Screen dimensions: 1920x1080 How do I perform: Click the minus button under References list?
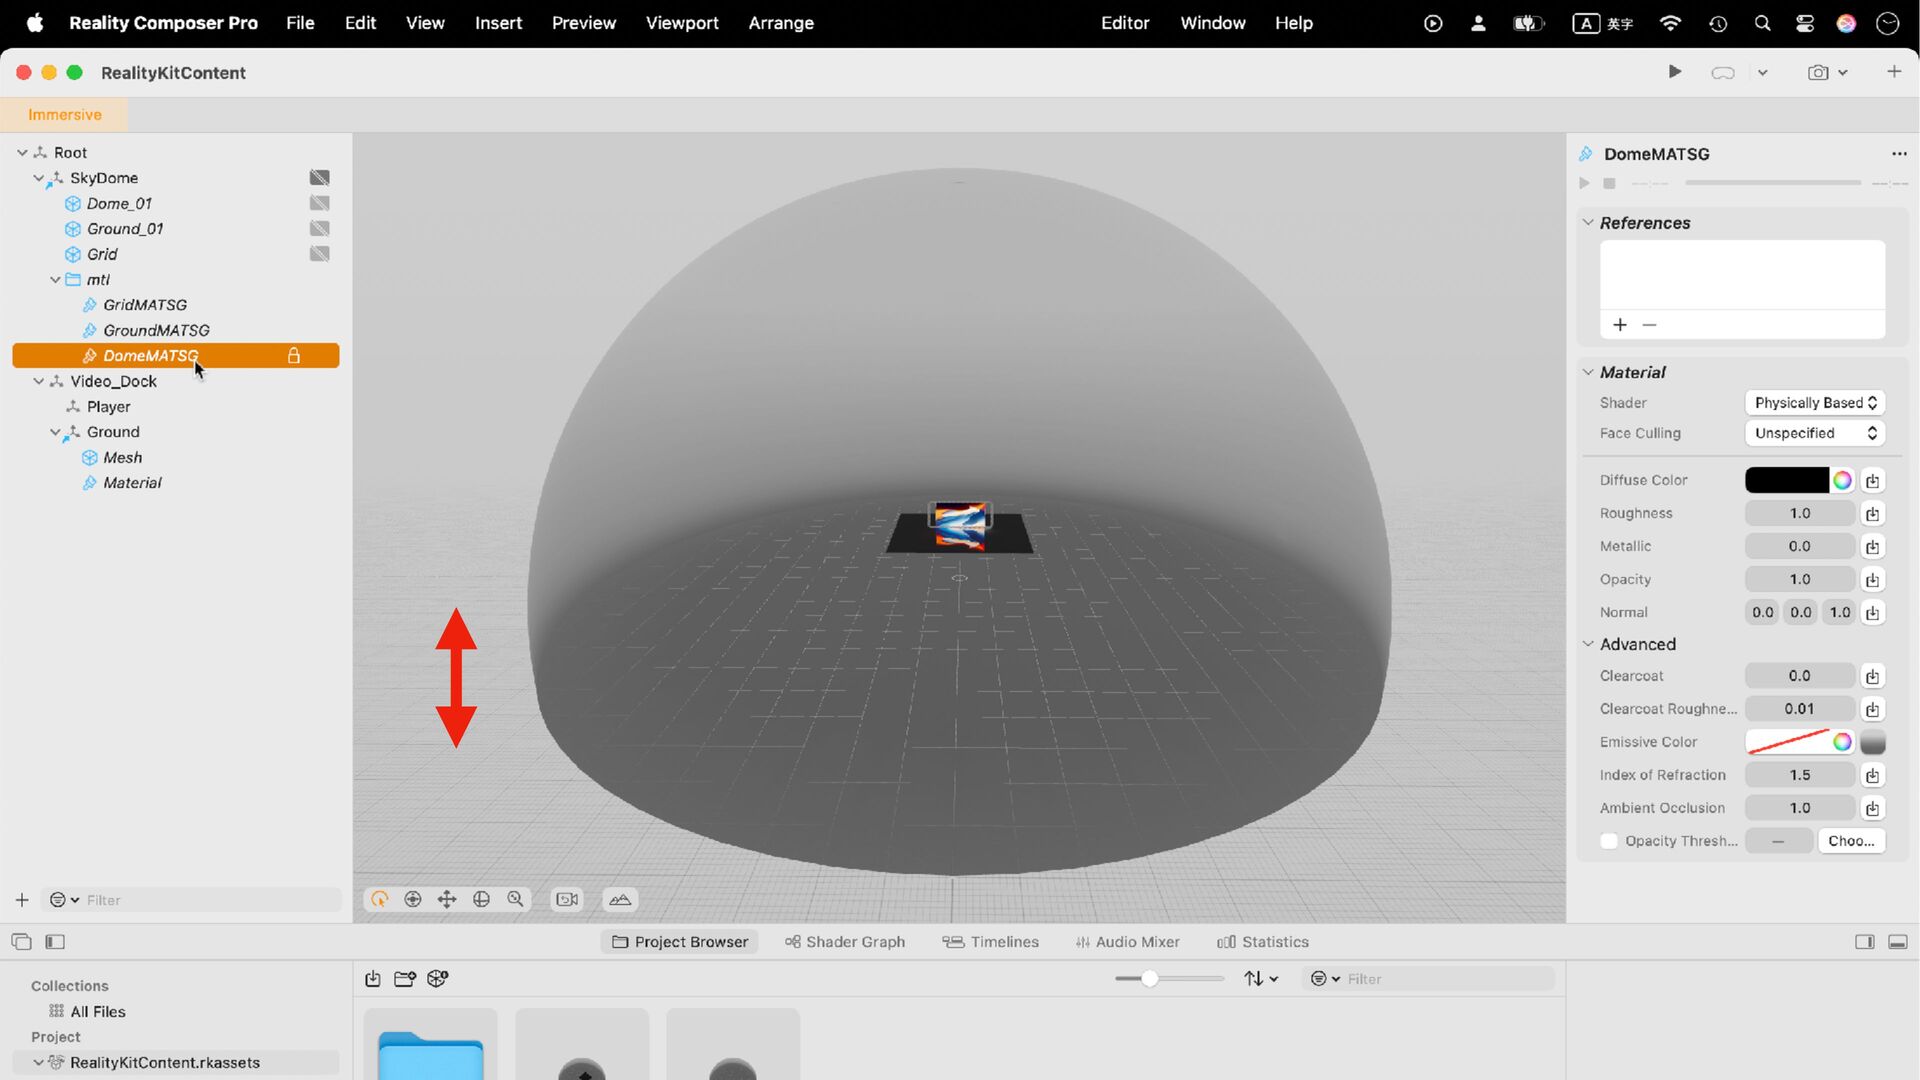[x=1650, y=325]
